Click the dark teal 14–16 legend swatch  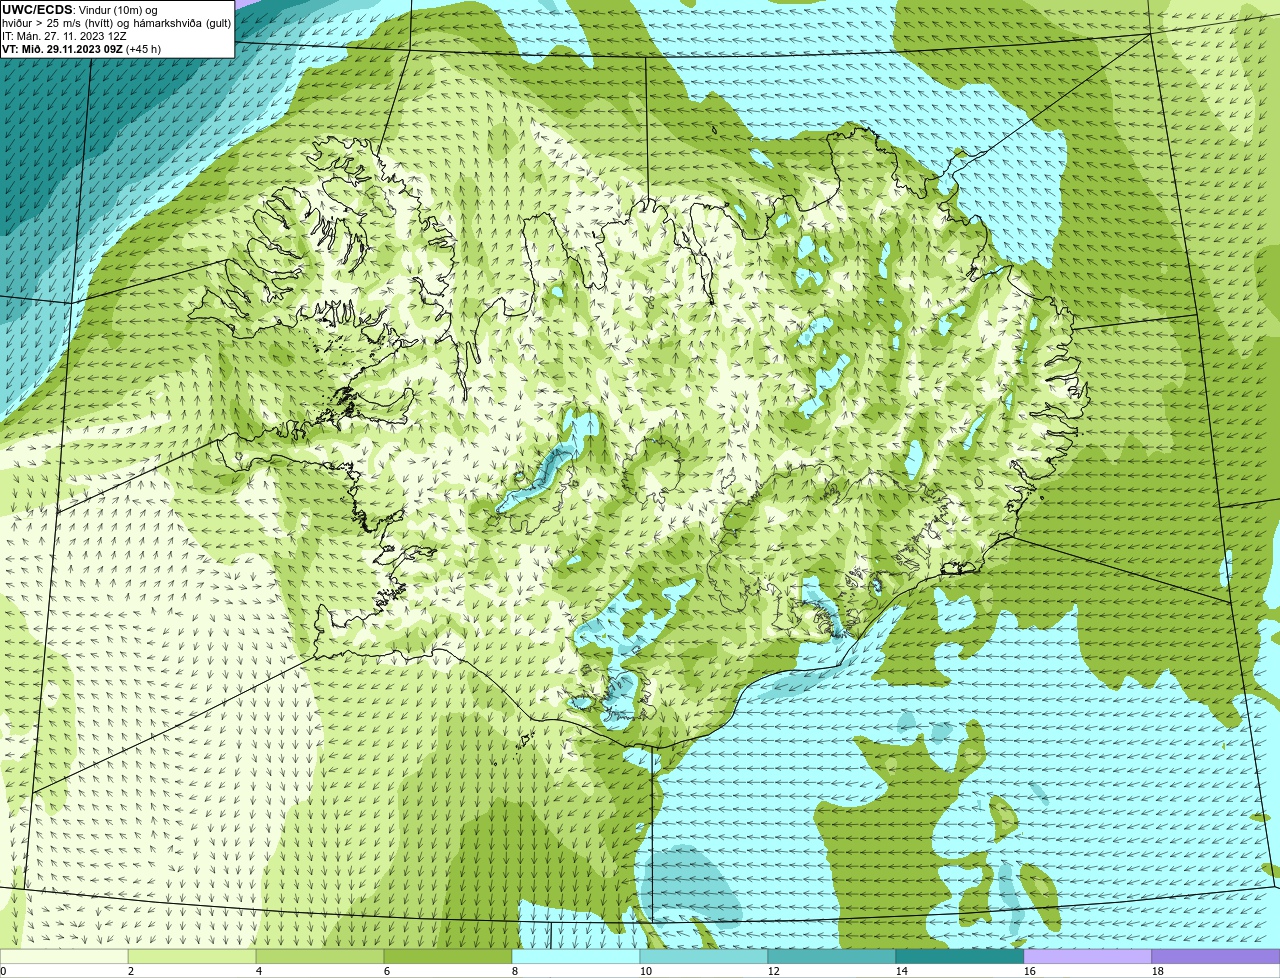click(x=960, y=957)
